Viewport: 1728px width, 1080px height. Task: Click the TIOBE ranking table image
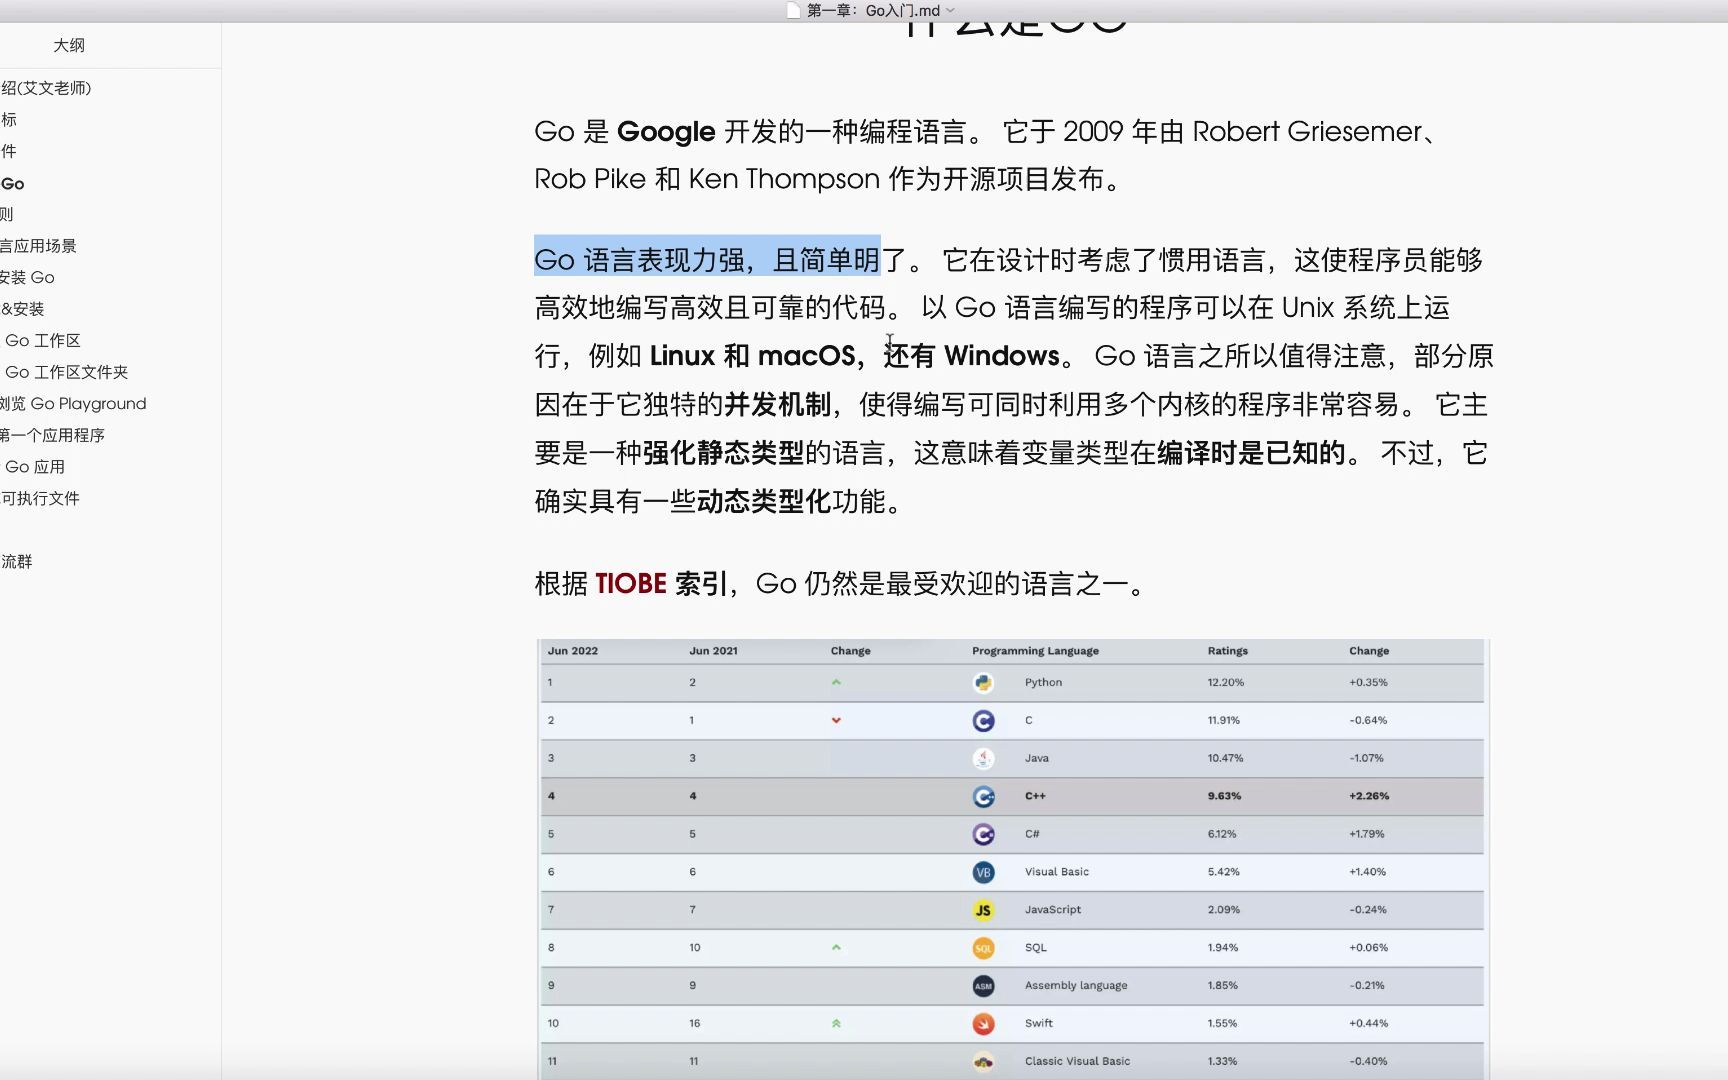1012,859
